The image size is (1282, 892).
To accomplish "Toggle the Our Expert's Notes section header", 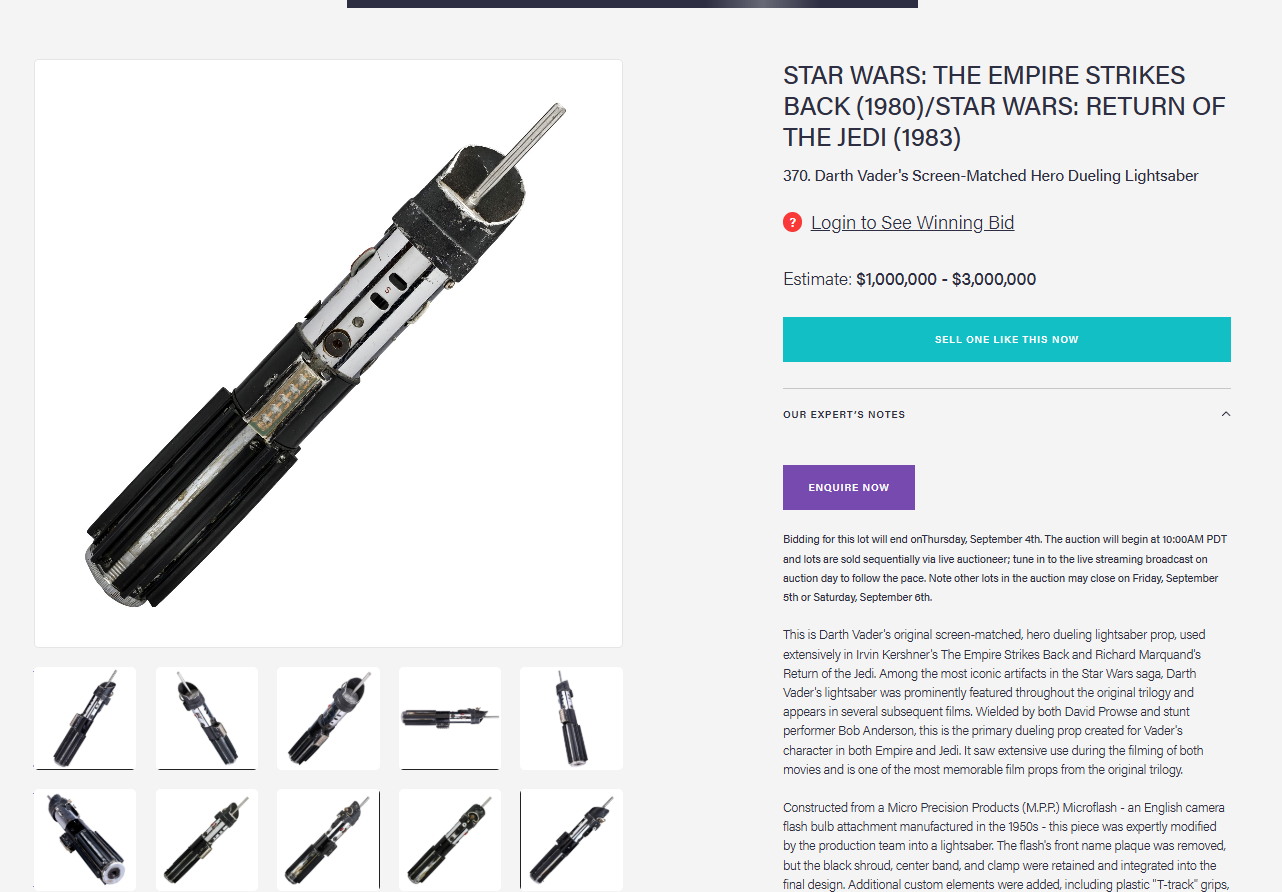I will click(x=1006, y=414).
